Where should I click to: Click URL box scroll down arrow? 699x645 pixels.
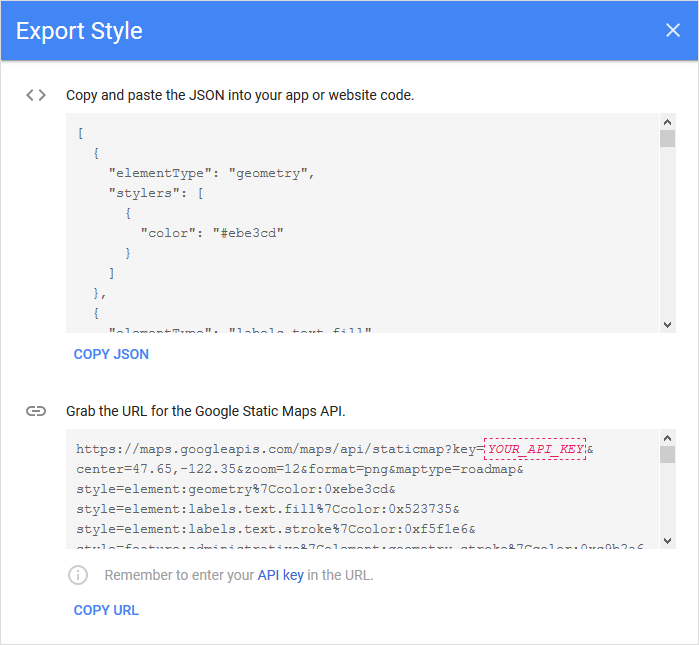pos(667,541)
